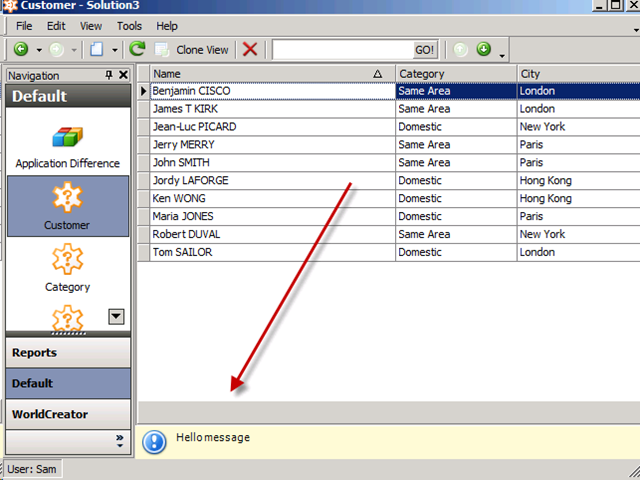Click the Hong Kong city of Ken WONG
The image size is (640, 480).
pyautogui.click(x=578, y=199)
